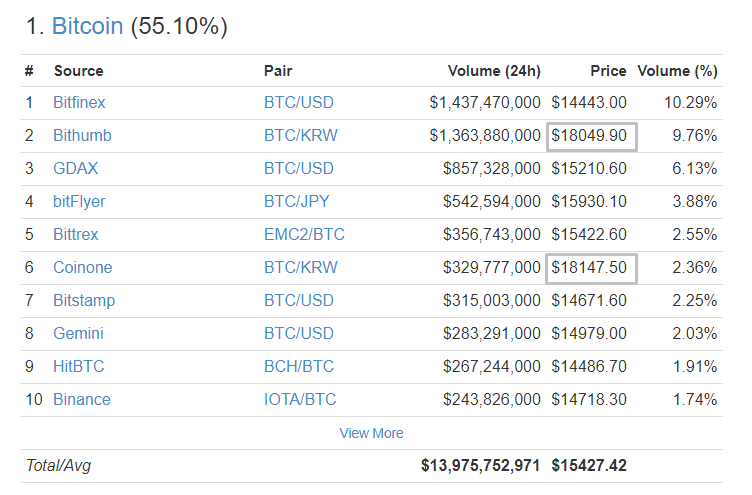Click the Bitstamp source link
This screenshot has width=752, height=495.
(84, 300)
